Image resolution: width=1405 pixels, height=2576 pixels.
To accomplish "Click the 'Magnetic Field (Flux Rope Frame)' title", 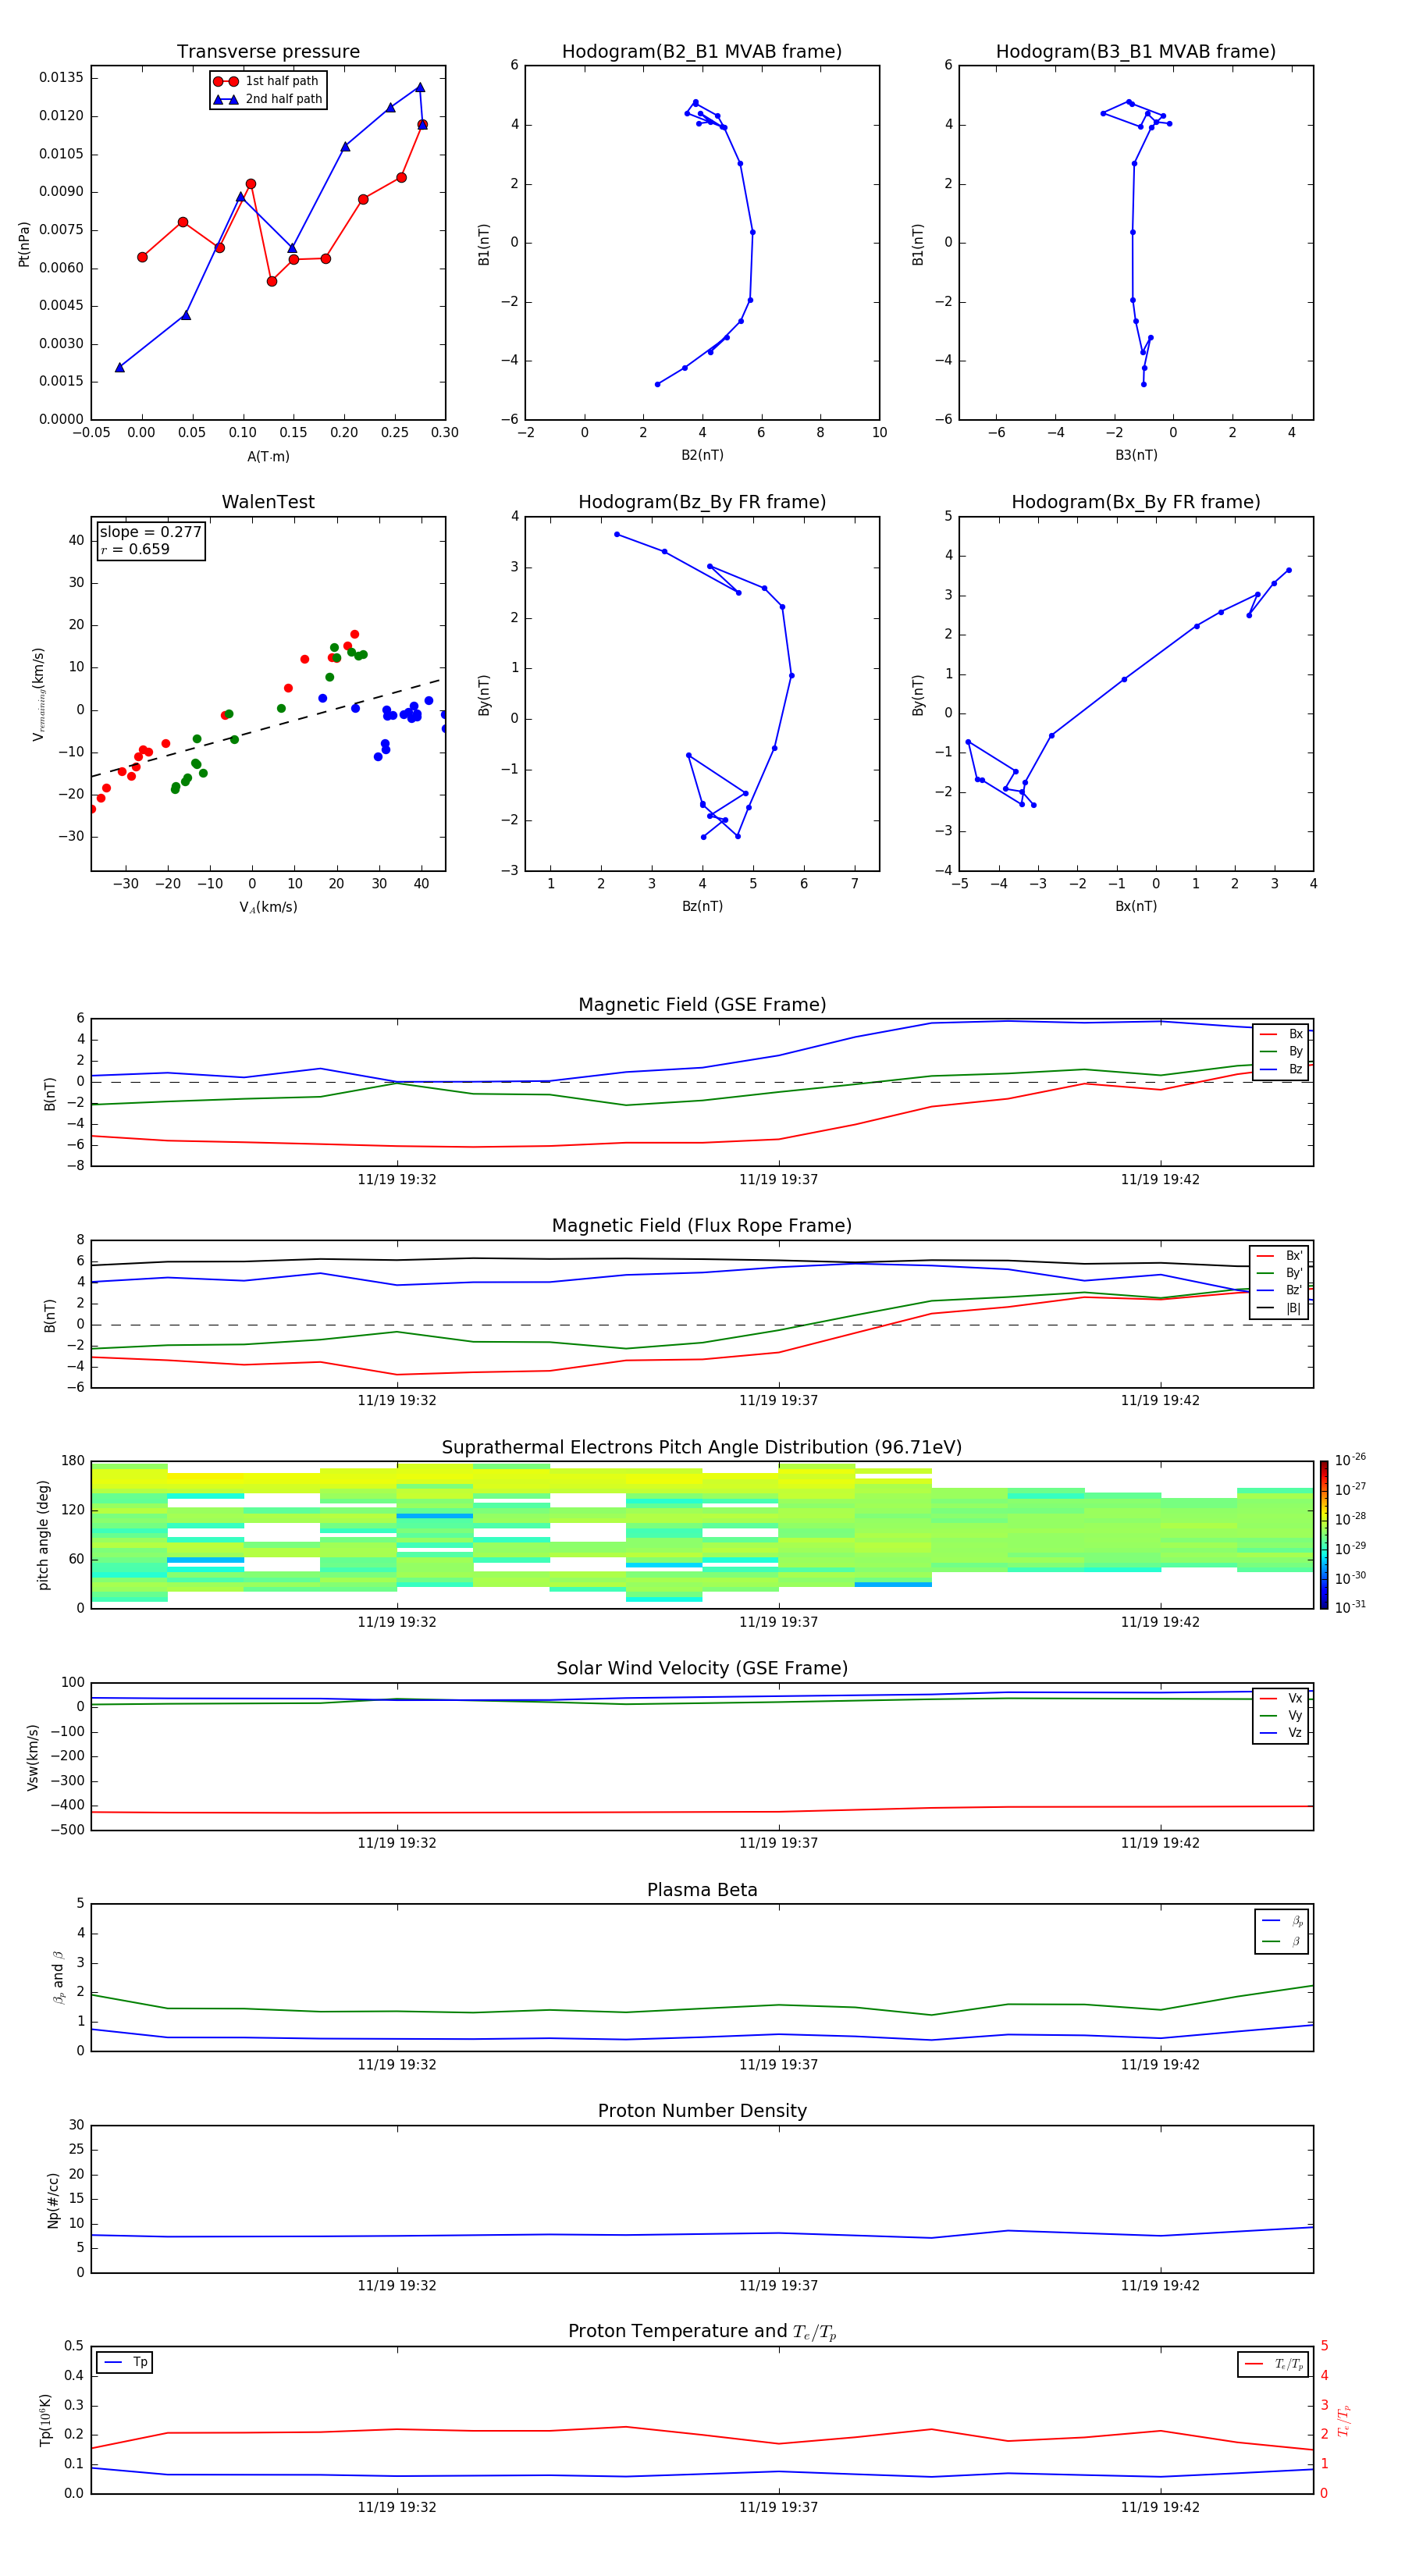I will coord(702,1226).
